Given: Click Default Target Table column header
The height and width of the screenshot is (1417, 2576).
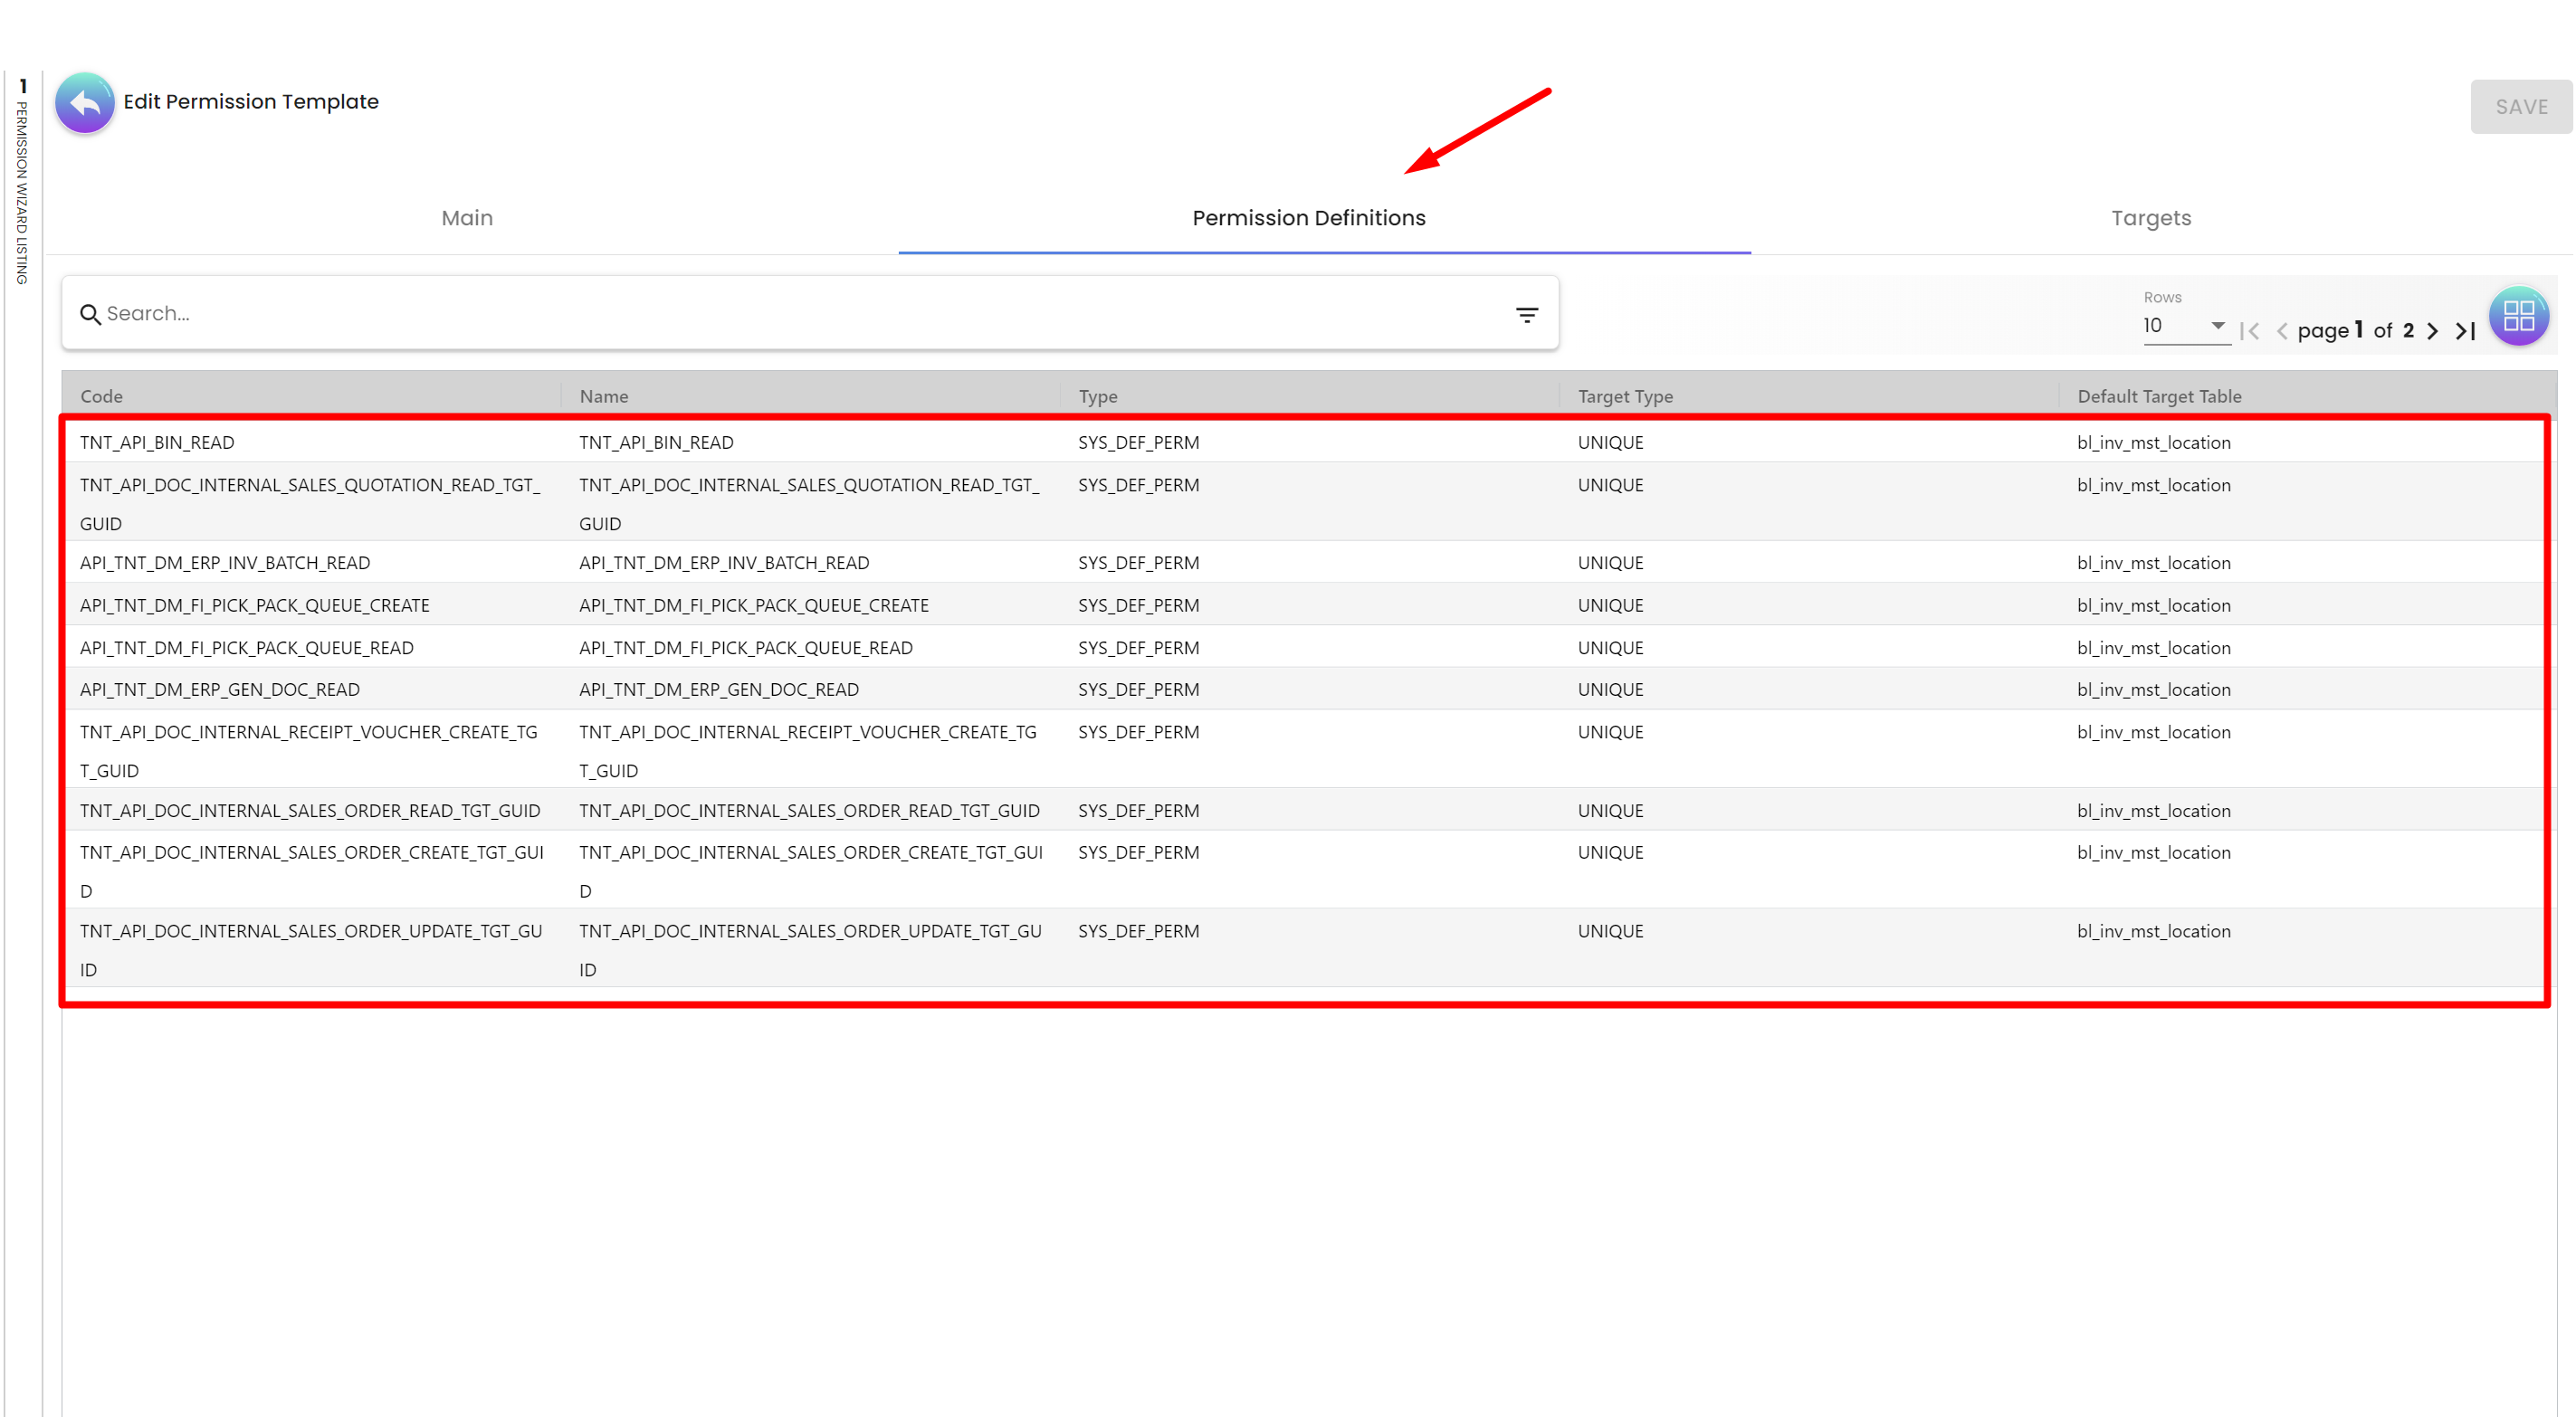Looking at the screenshot, I should [2158, 396].
